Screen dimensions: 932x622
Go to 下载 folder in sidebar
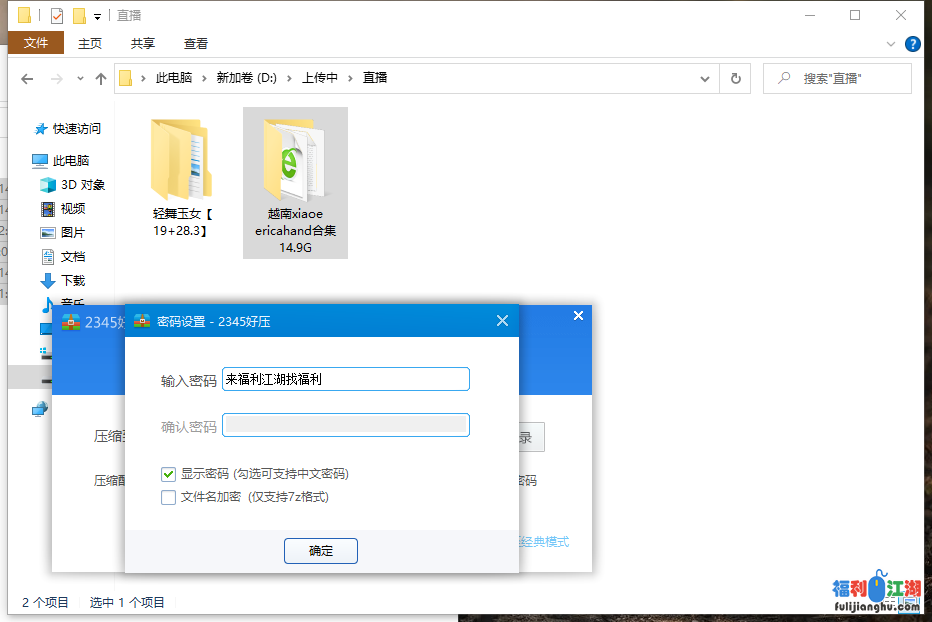[x=72, y=281]
